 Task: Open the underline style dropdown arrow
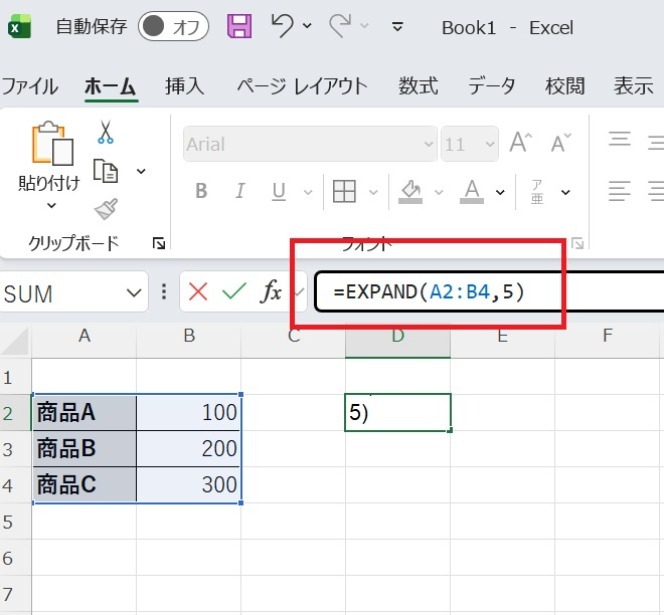pos(308,192)
